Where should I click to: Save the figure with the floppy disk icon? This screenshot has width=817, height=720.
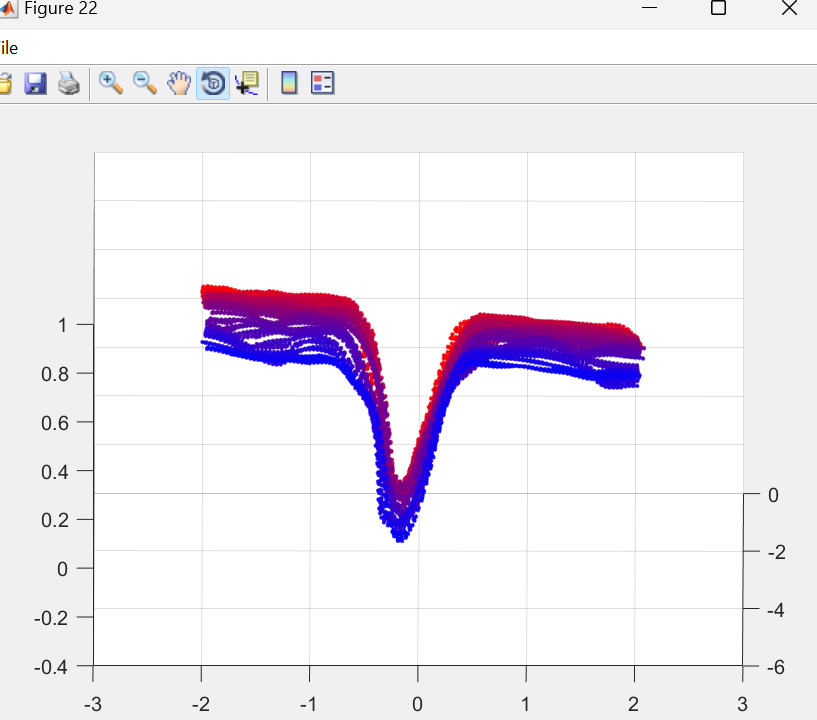click(x=36, y=84)
